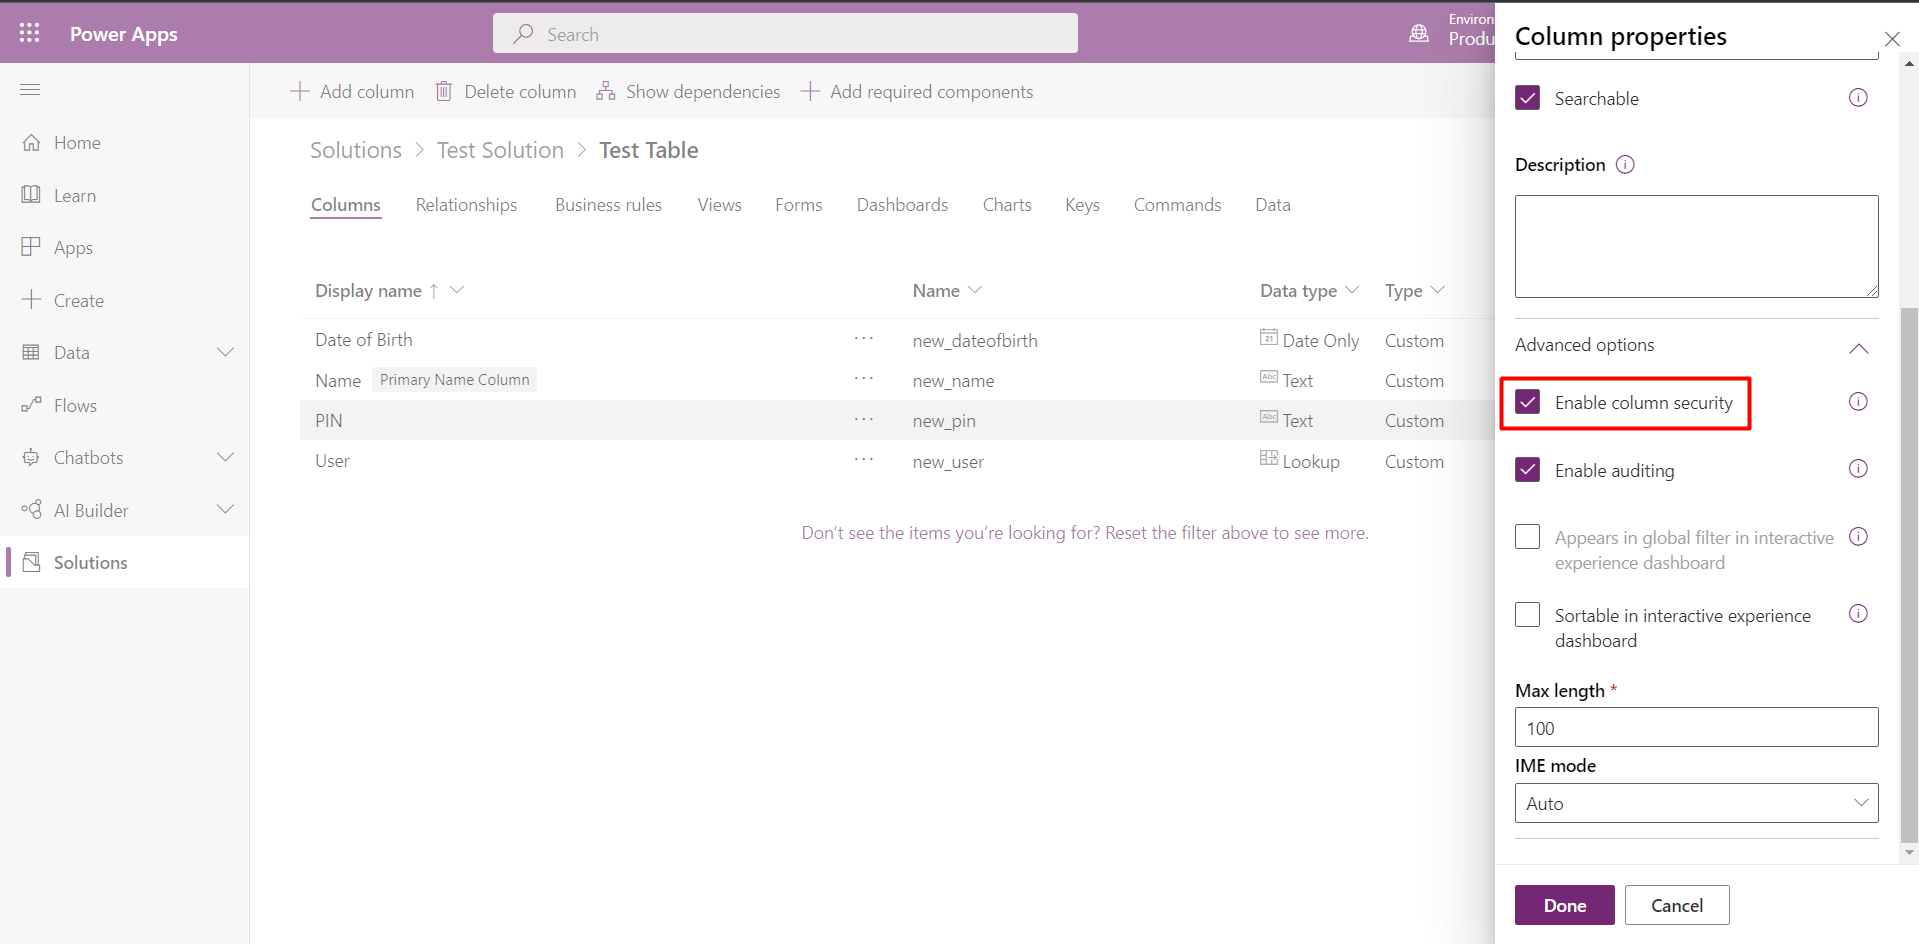Open the Data type filter dropdown

click(x=1353, y=290)
